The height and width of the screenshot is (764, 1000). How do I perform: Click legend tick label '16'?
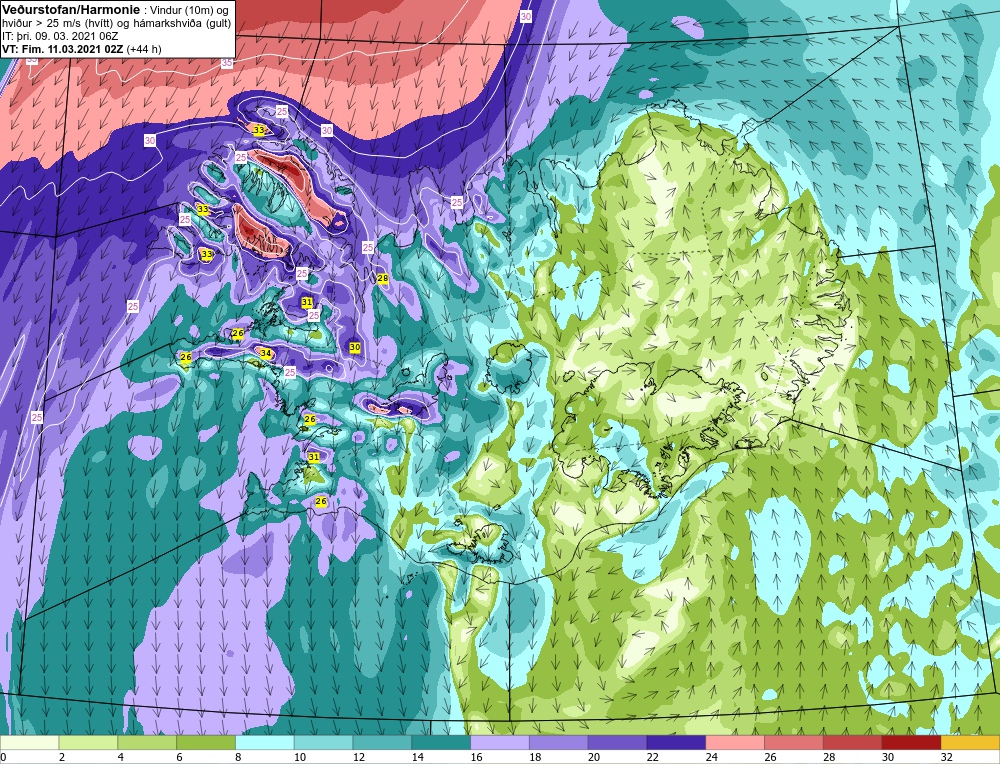pyautogui.click(x=476, y=757)
